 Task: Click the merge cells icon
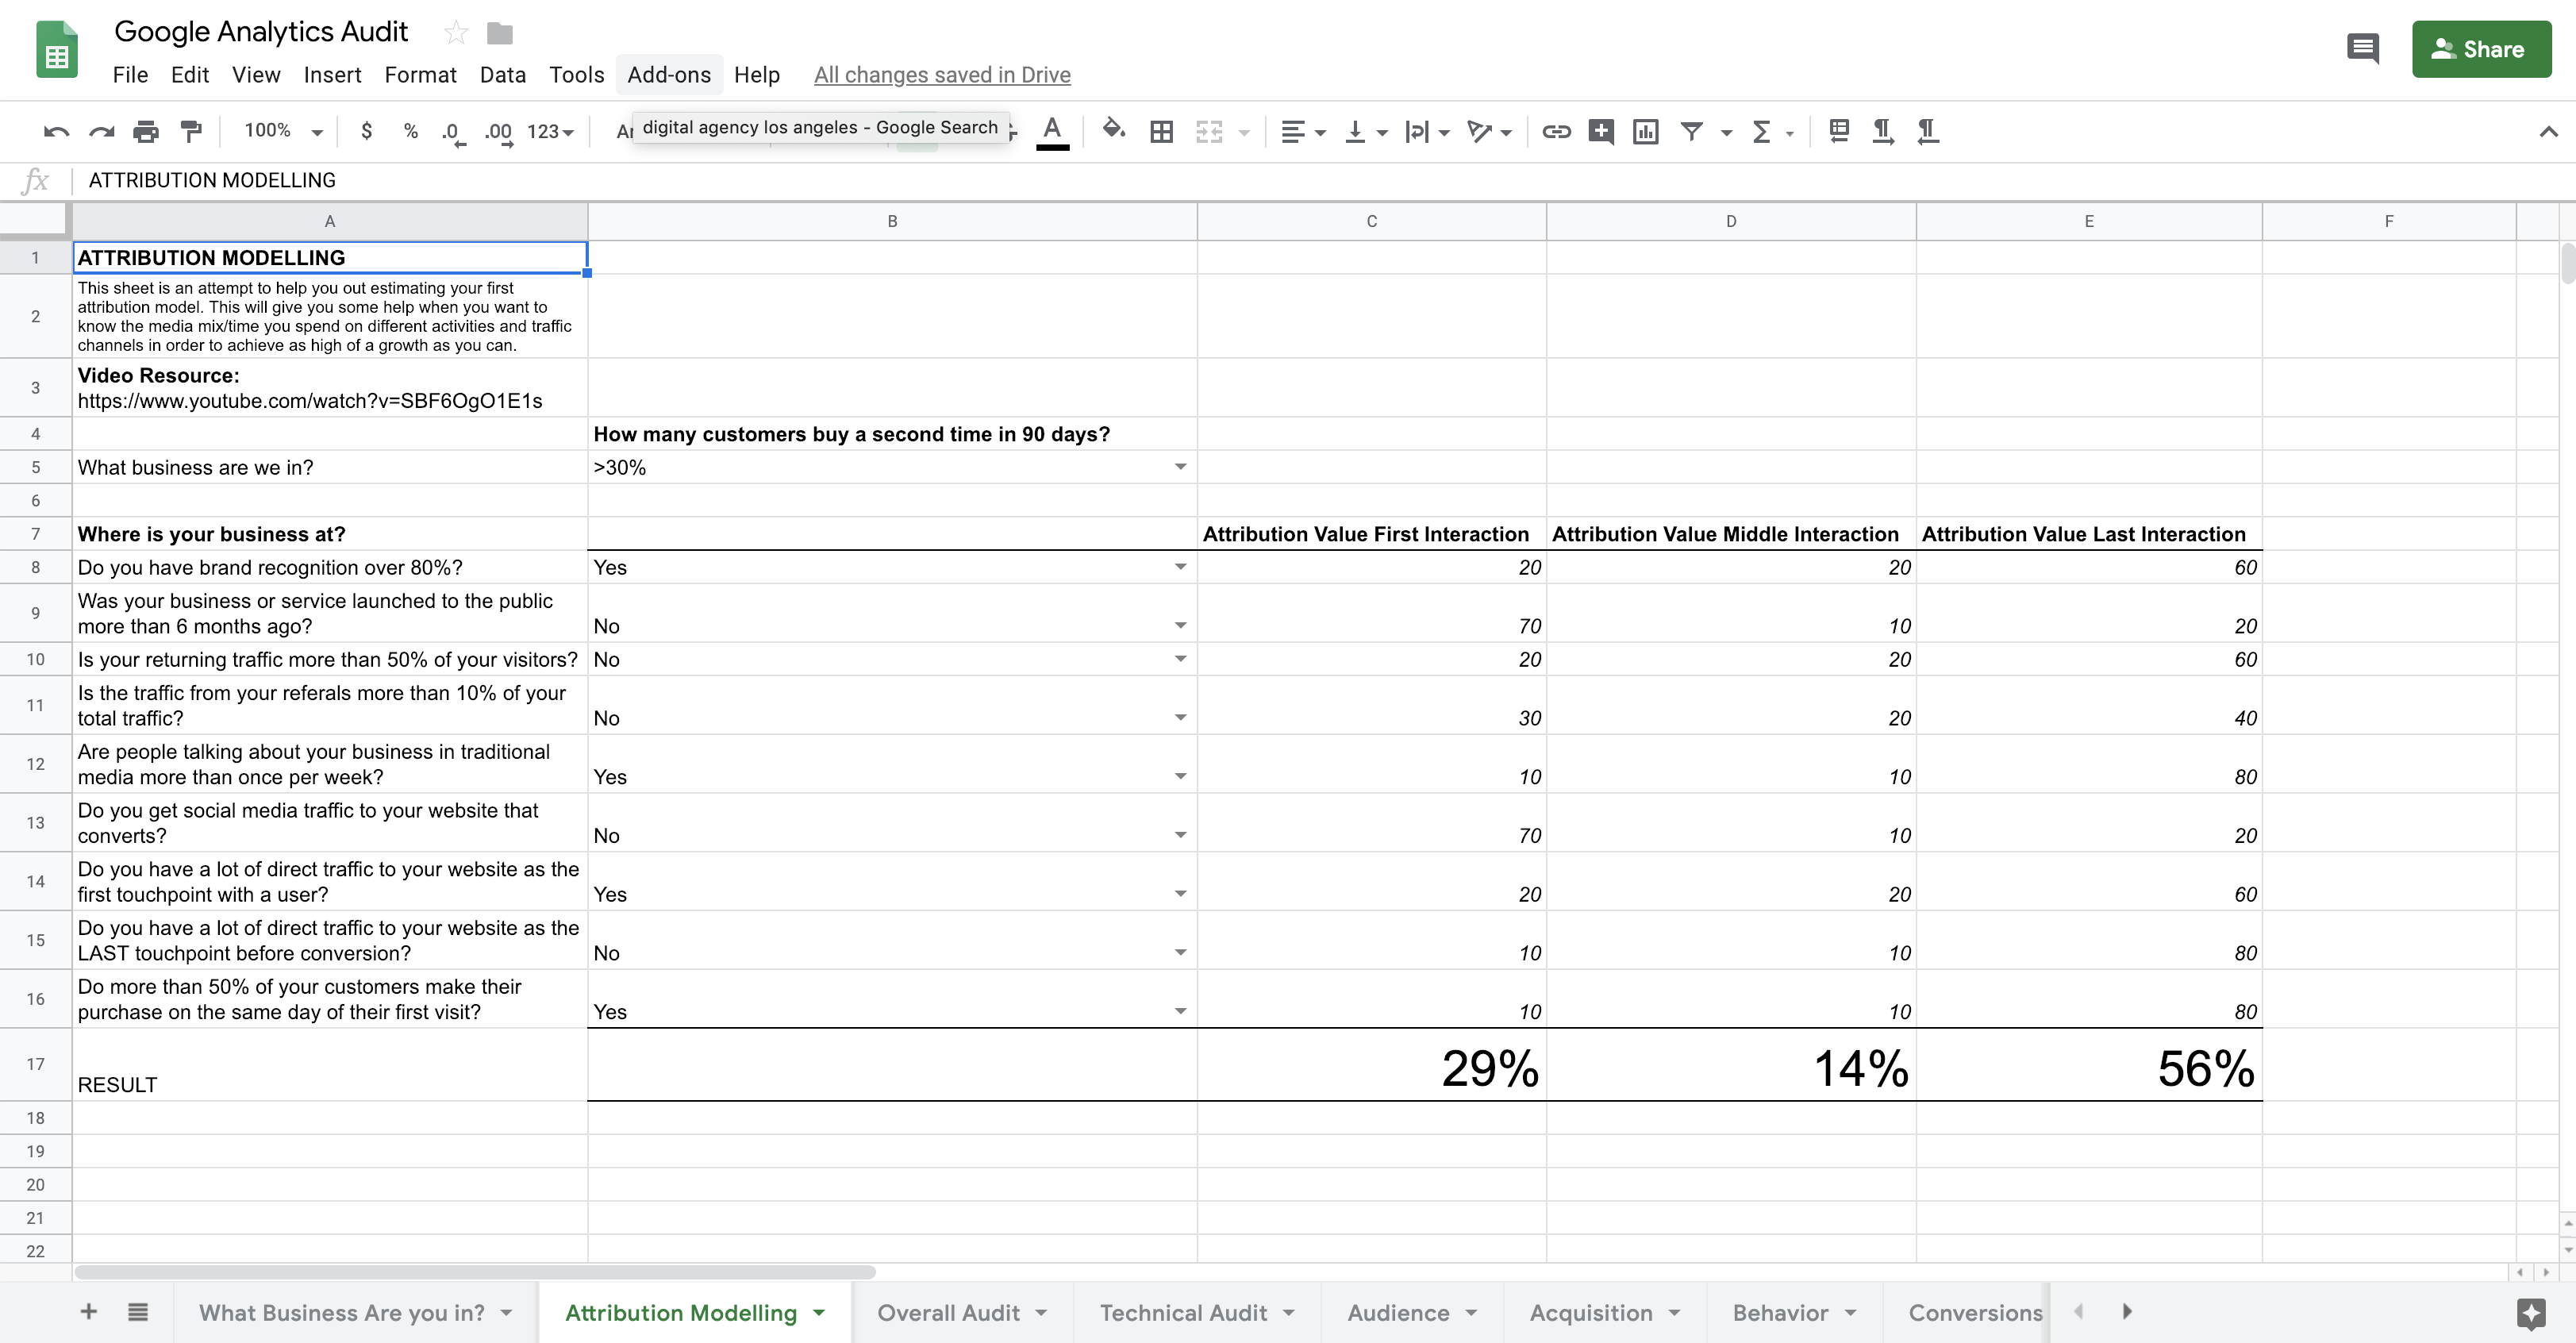tap(1209, 131)
